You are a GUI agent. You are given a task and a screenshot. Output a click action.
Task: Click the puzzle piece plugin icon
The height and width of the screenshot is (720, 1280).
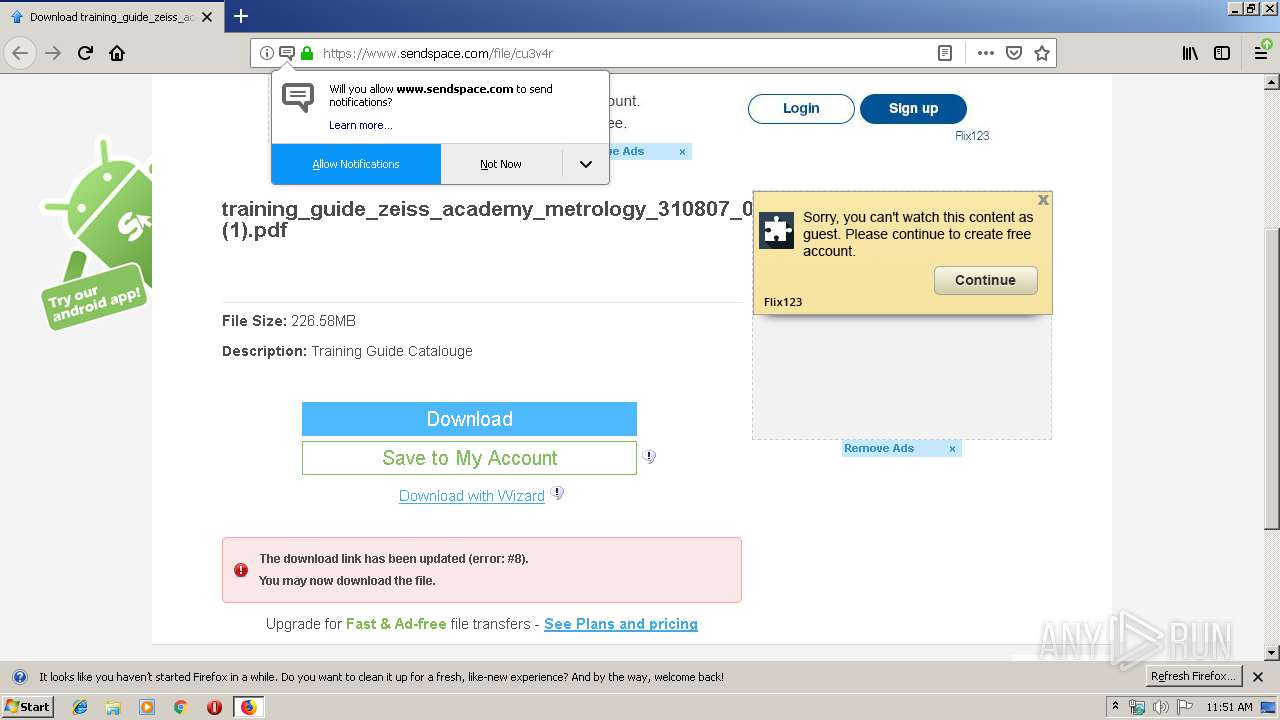(x=777, y=231)
